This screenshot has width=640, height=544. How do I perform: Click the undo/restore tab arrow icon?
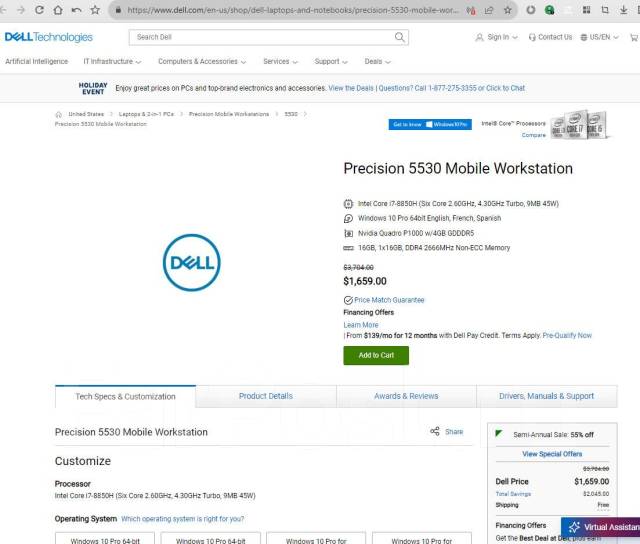(76, 10)
